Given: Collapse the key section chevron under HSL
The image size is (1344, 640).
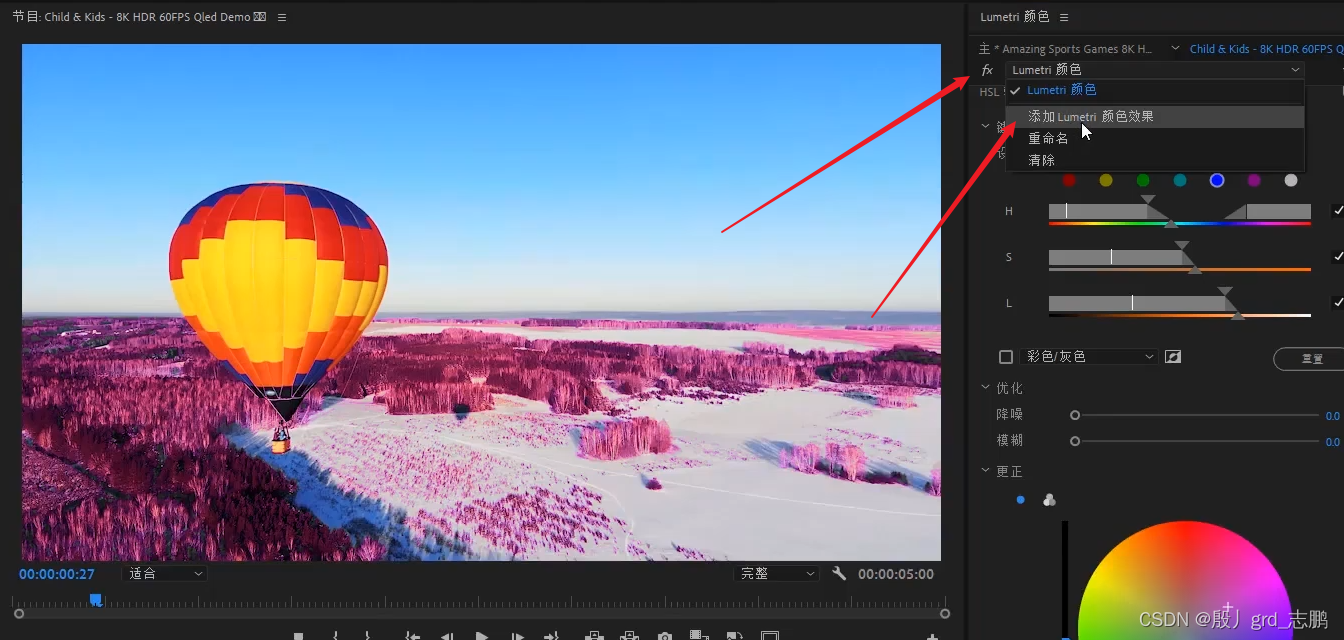Looking at the screenshot, I should click(x=986, y=126).
